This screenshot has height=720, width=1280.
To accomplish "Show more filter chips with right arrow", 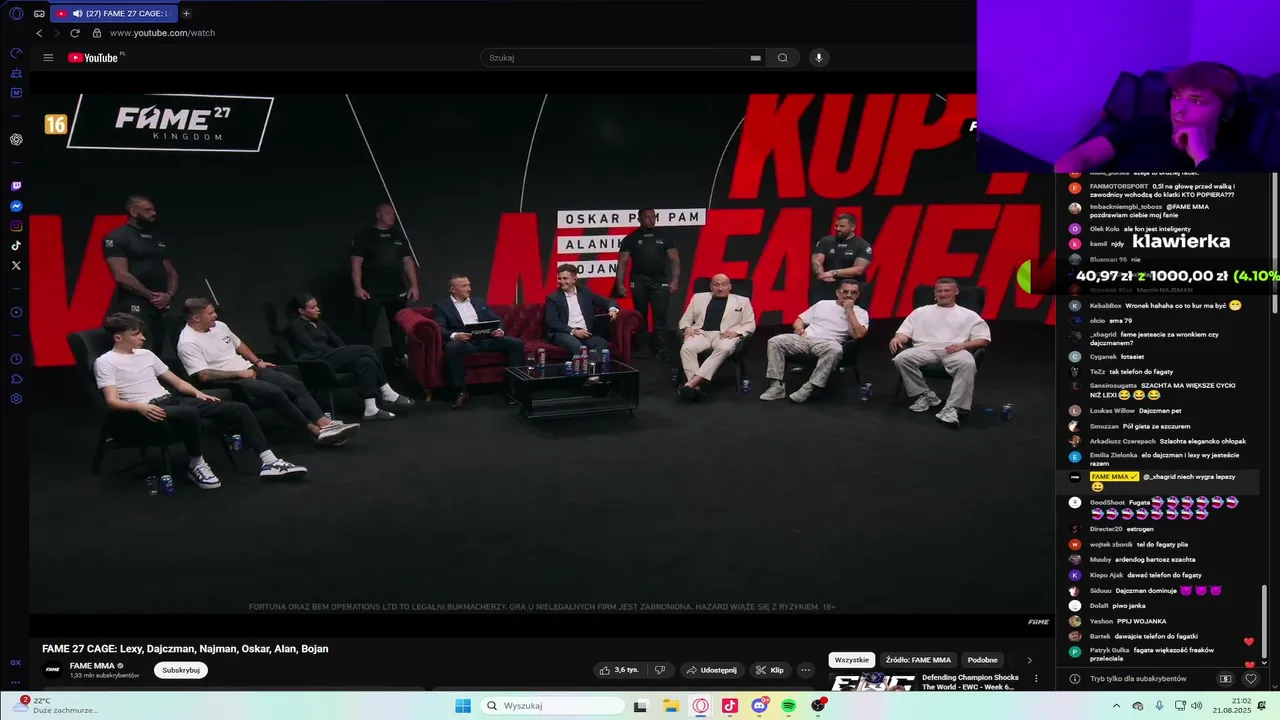I will coord(1029,660).
